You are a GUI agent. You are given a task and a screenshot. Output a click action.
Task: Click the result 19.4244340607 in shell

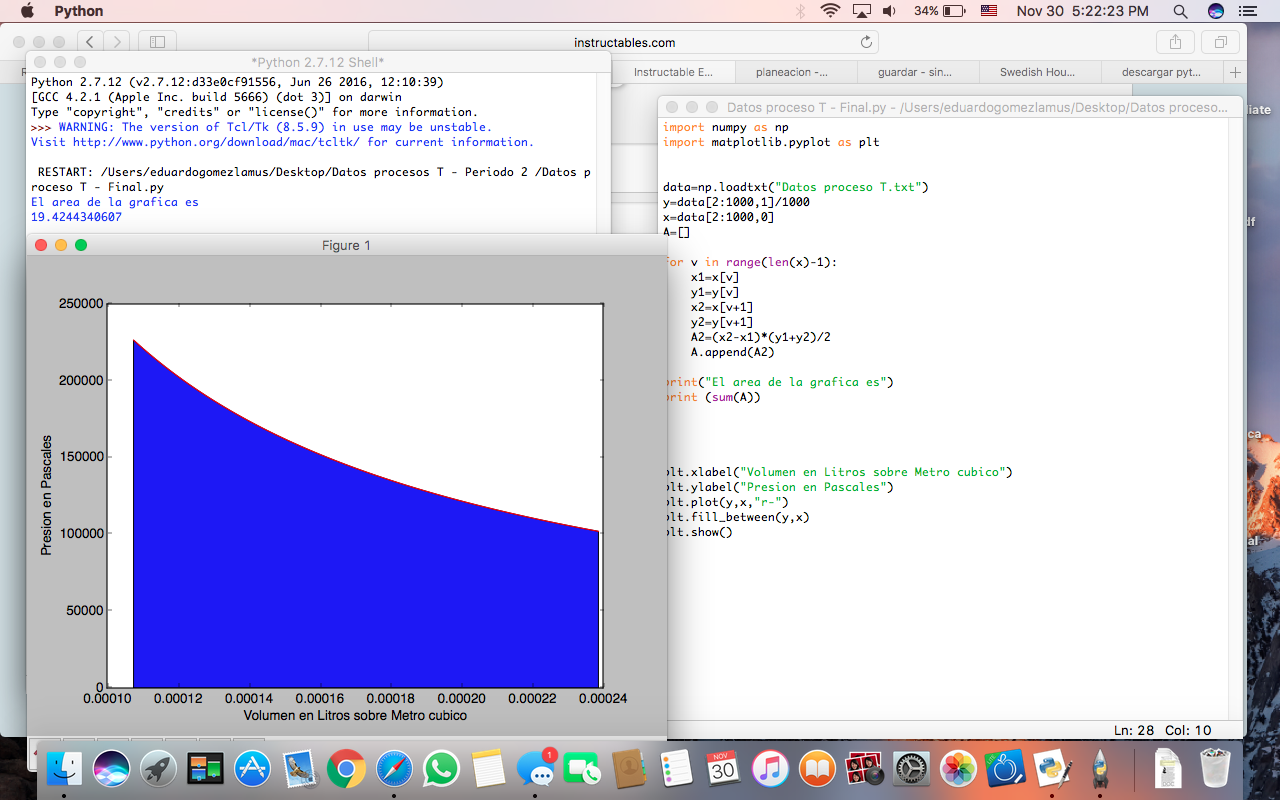click(76, 217)
